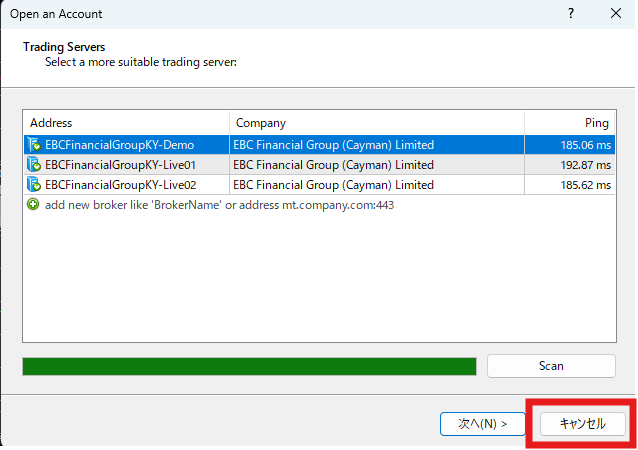Sort servers by Company column header
This screenshot has height=450, width=638.
tap(377, 123)
